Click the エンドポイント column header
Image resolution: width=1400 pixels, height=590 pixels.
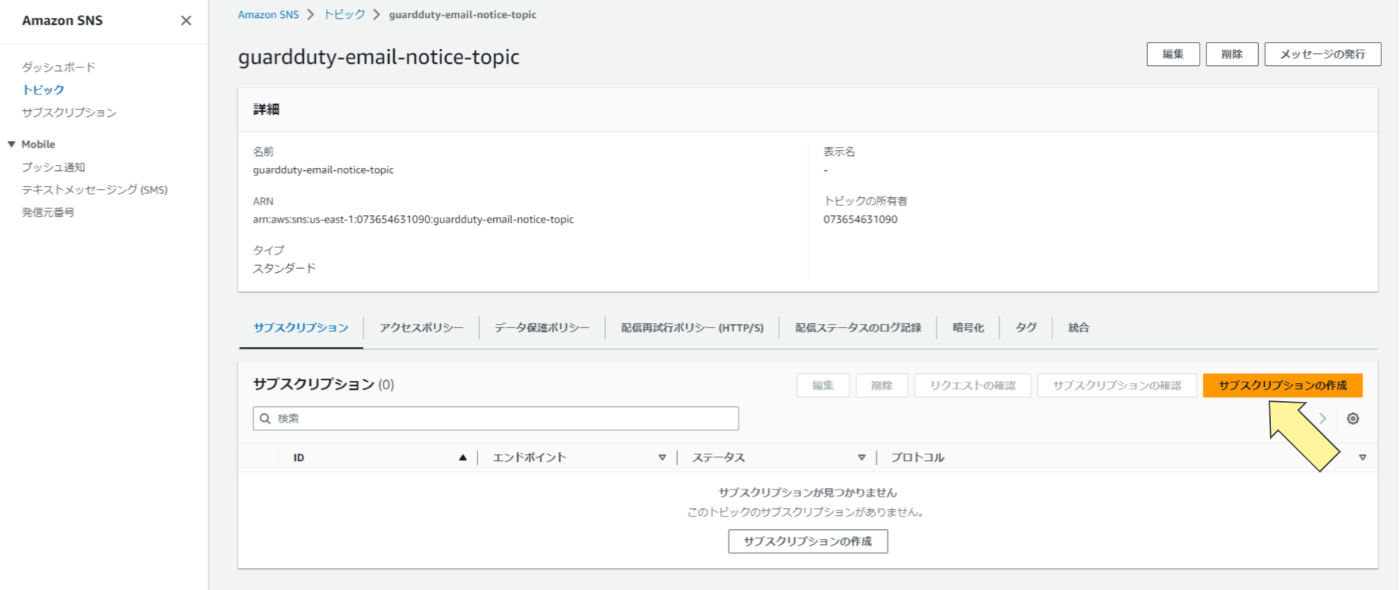(x=530, y=458)
